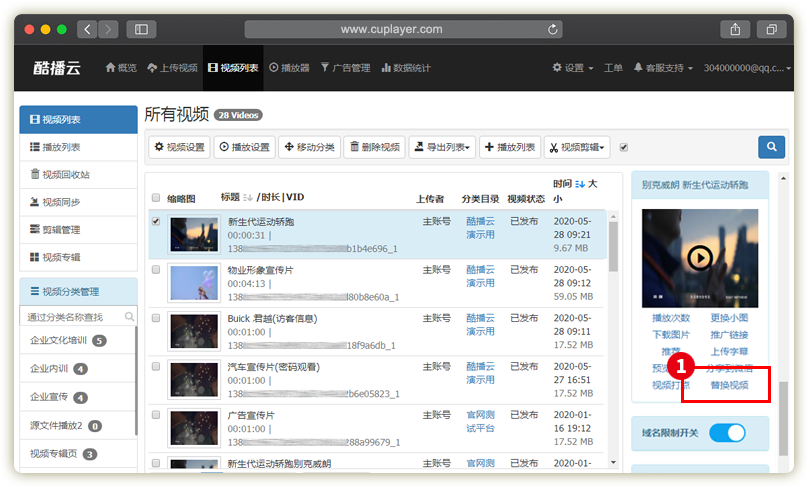Turn off the 域名限制开关 toggle
The height and width of the screenshot is (488, 810).
tap(727, 433)
